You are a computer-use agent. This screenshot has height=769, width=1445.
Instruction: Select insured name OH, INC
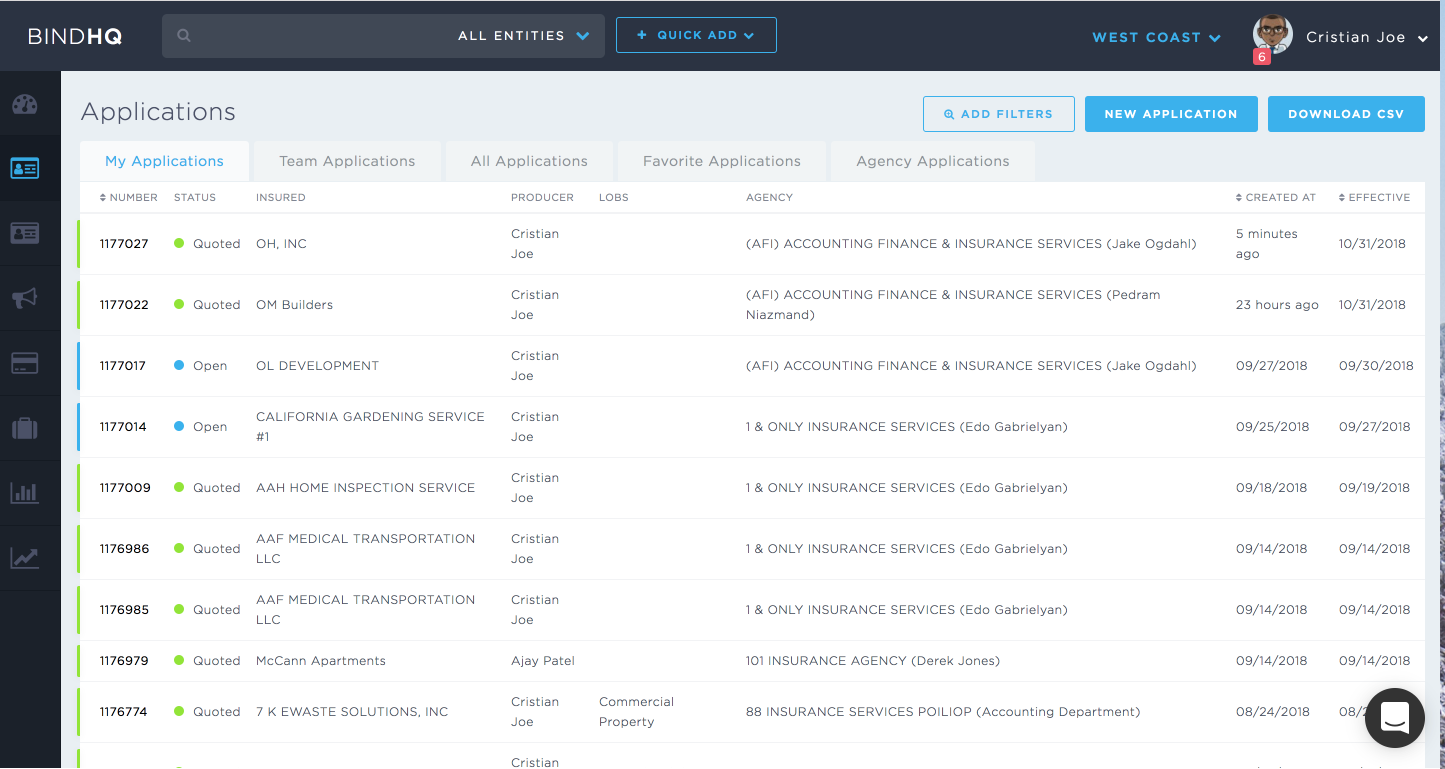281,244
